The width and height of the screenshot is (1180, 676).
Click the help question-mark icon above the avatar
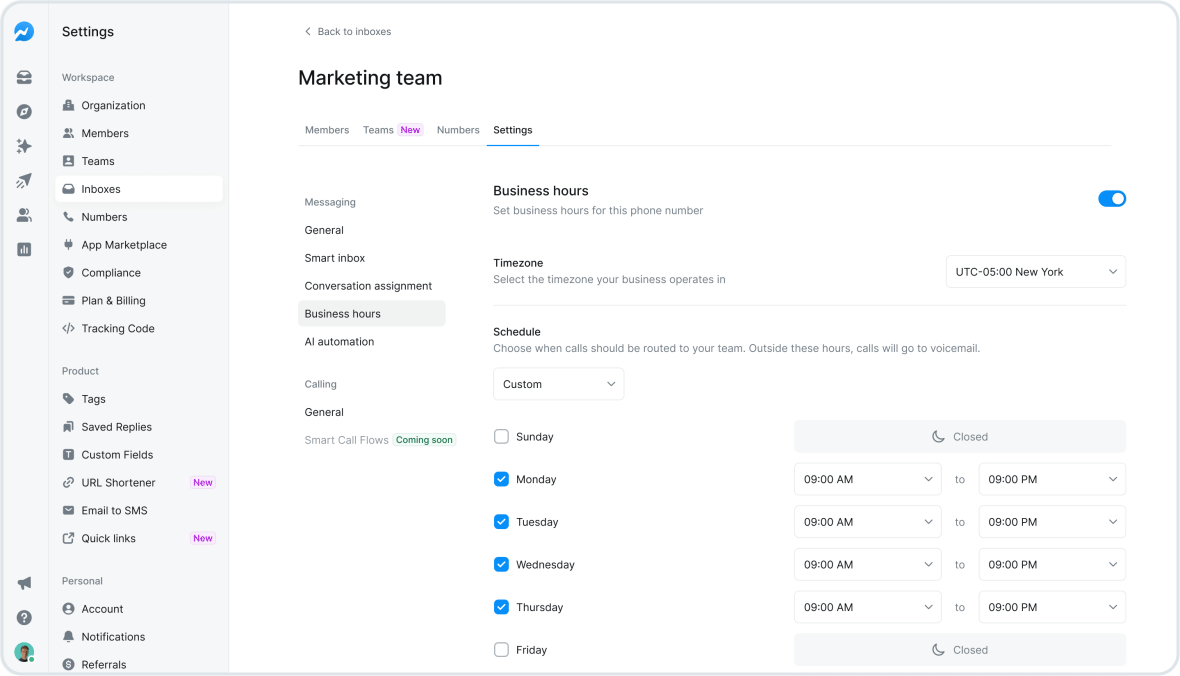[x=24, y=617]
